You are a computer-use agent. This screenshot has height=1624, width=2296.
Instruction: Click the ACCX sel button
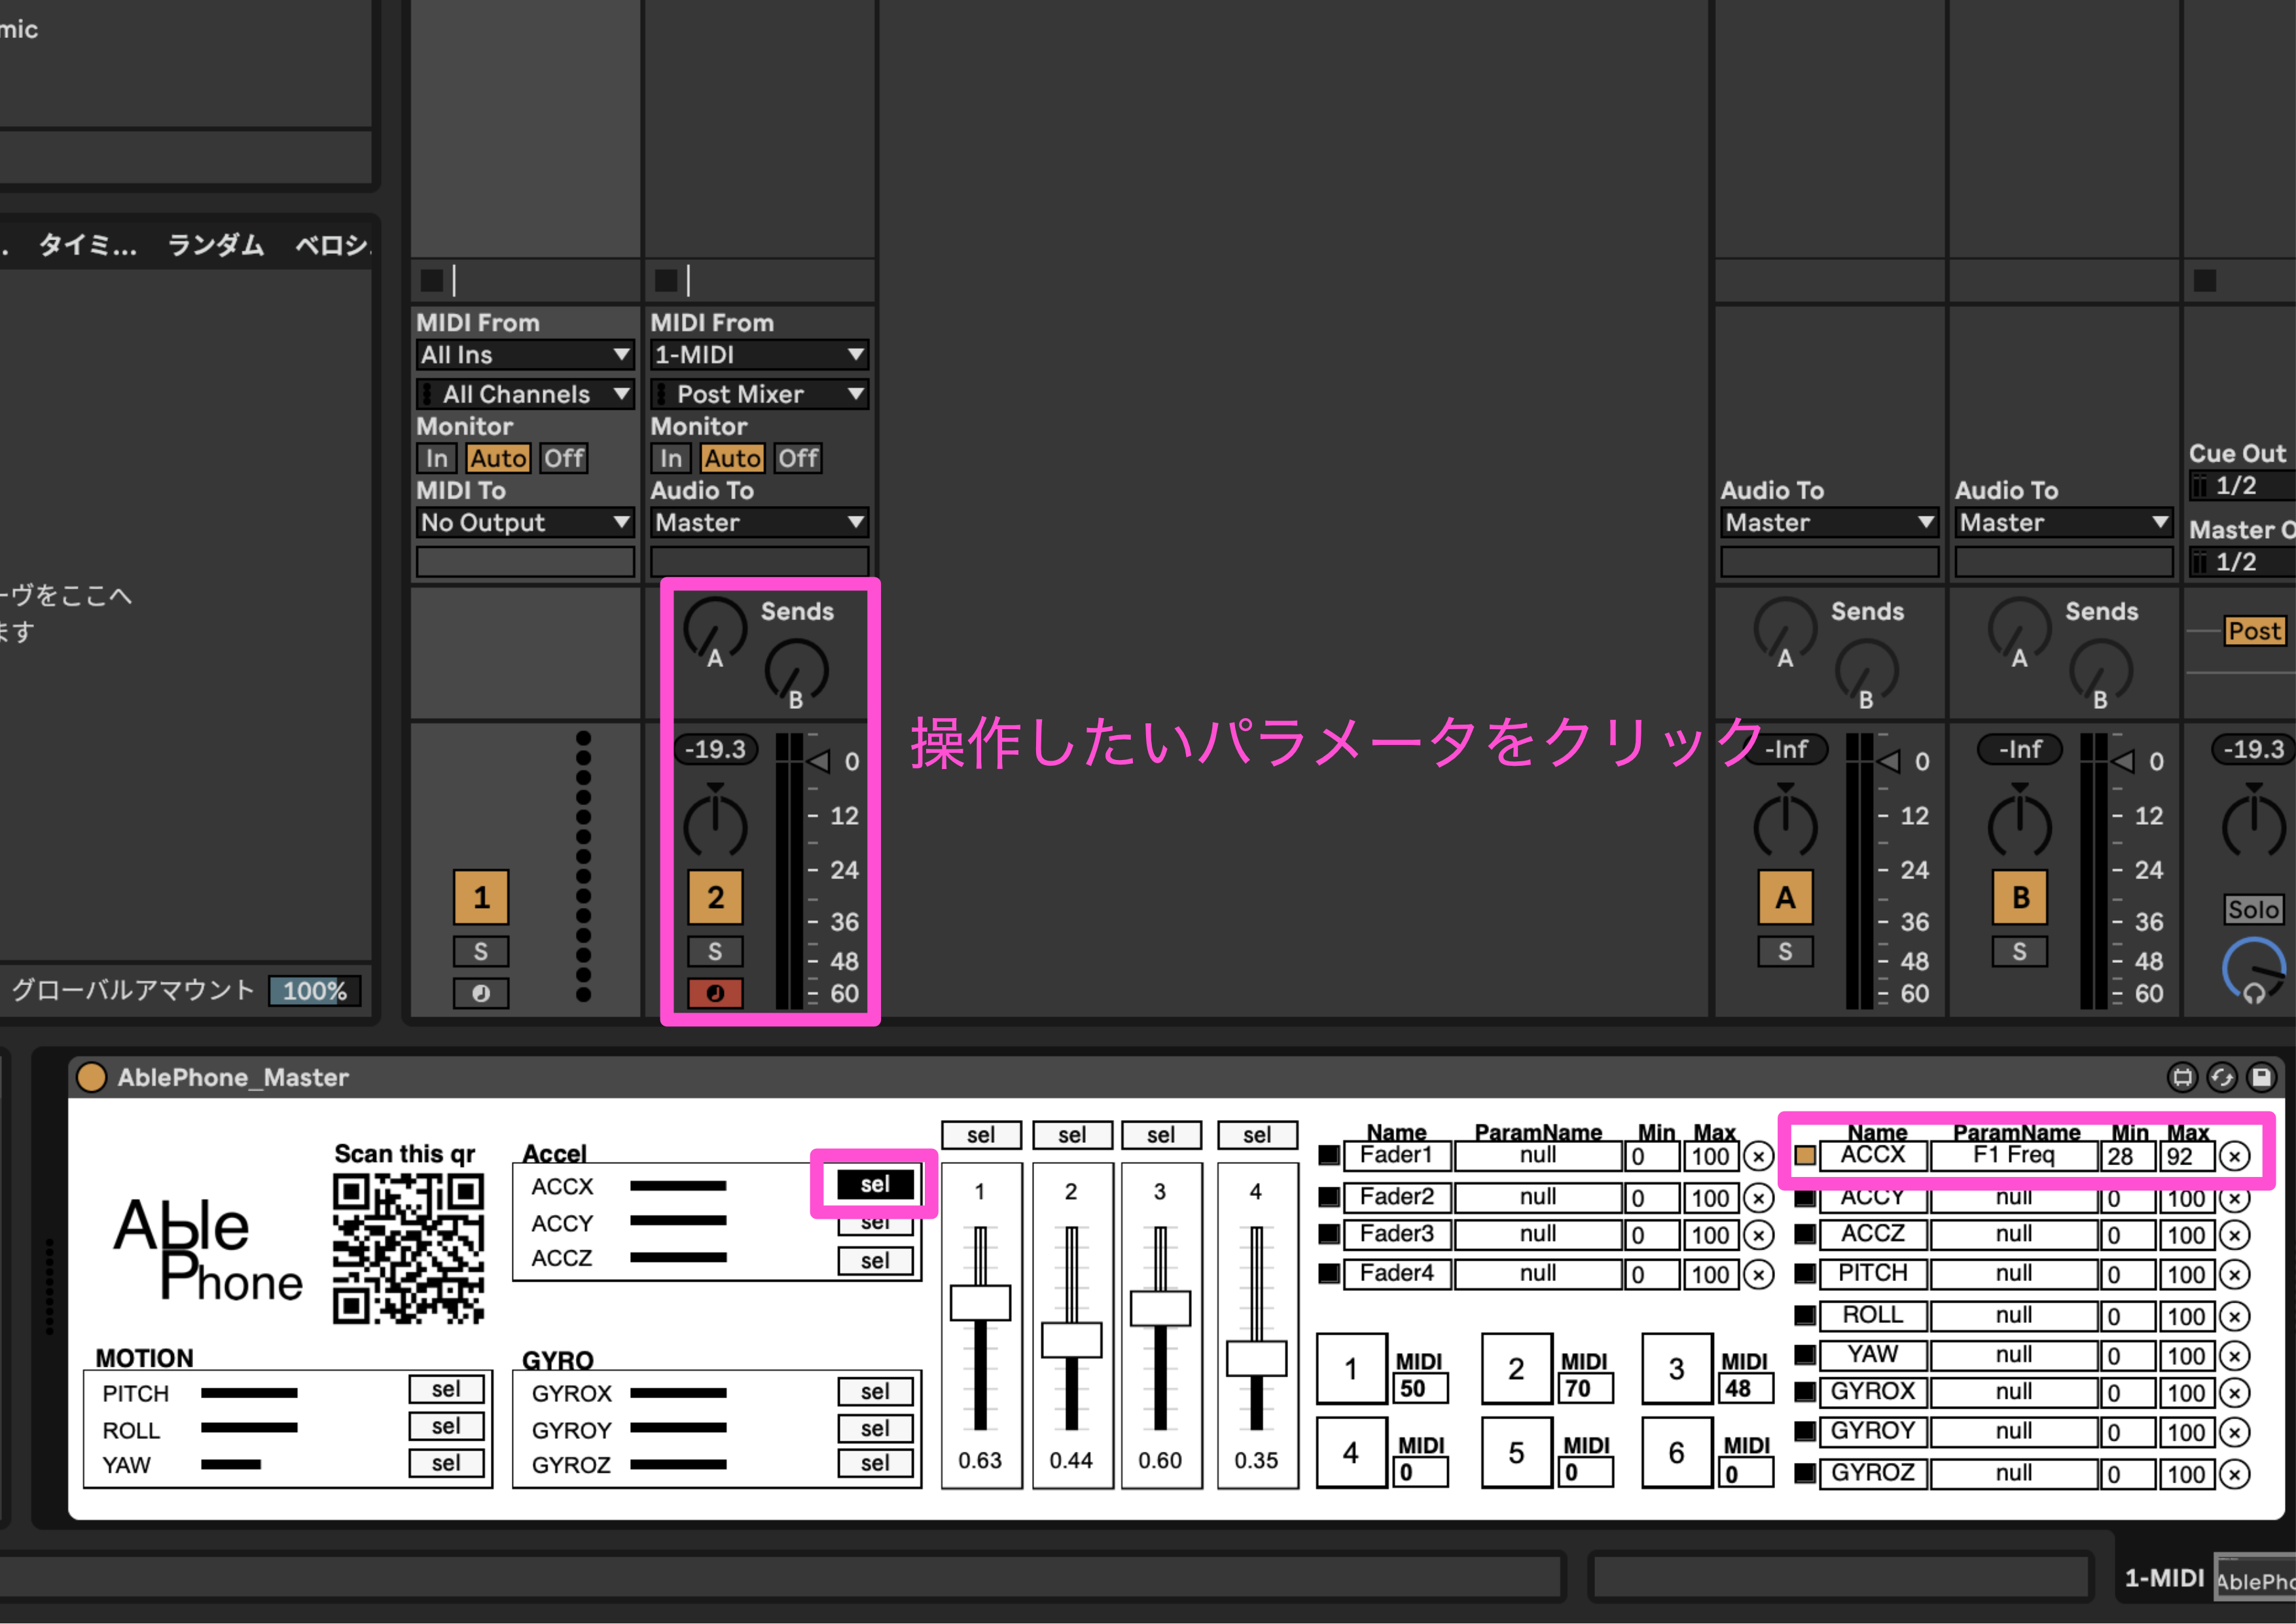tap(875, 1184)
